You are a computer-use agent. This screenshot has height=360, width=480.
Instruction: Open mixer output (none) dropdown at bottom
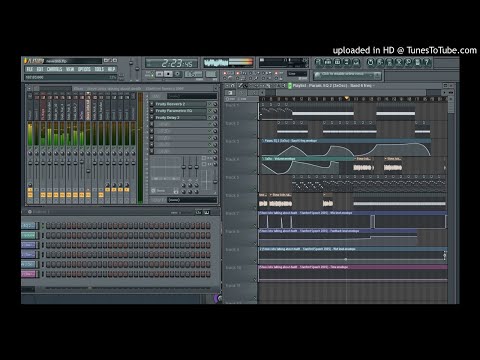tap(192, 200)
